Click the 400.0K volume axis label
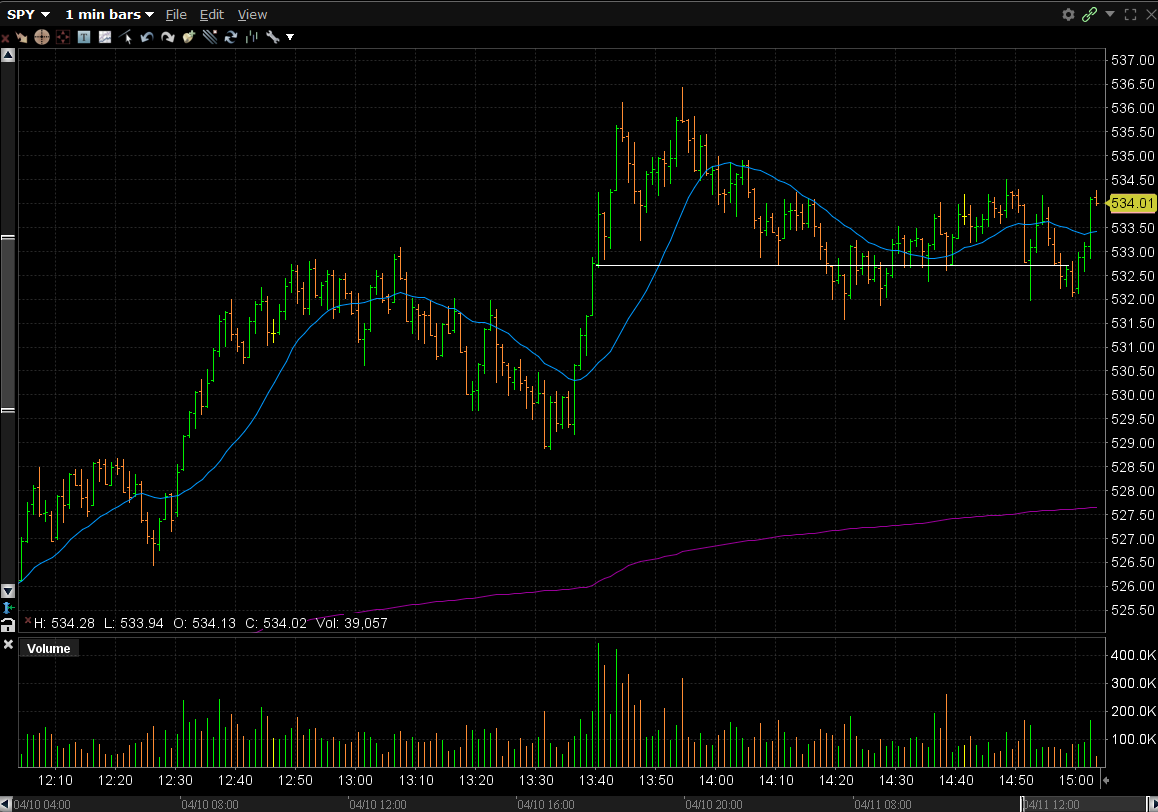The height and width of the screenshot is (812, 1158). point(1133,655)
